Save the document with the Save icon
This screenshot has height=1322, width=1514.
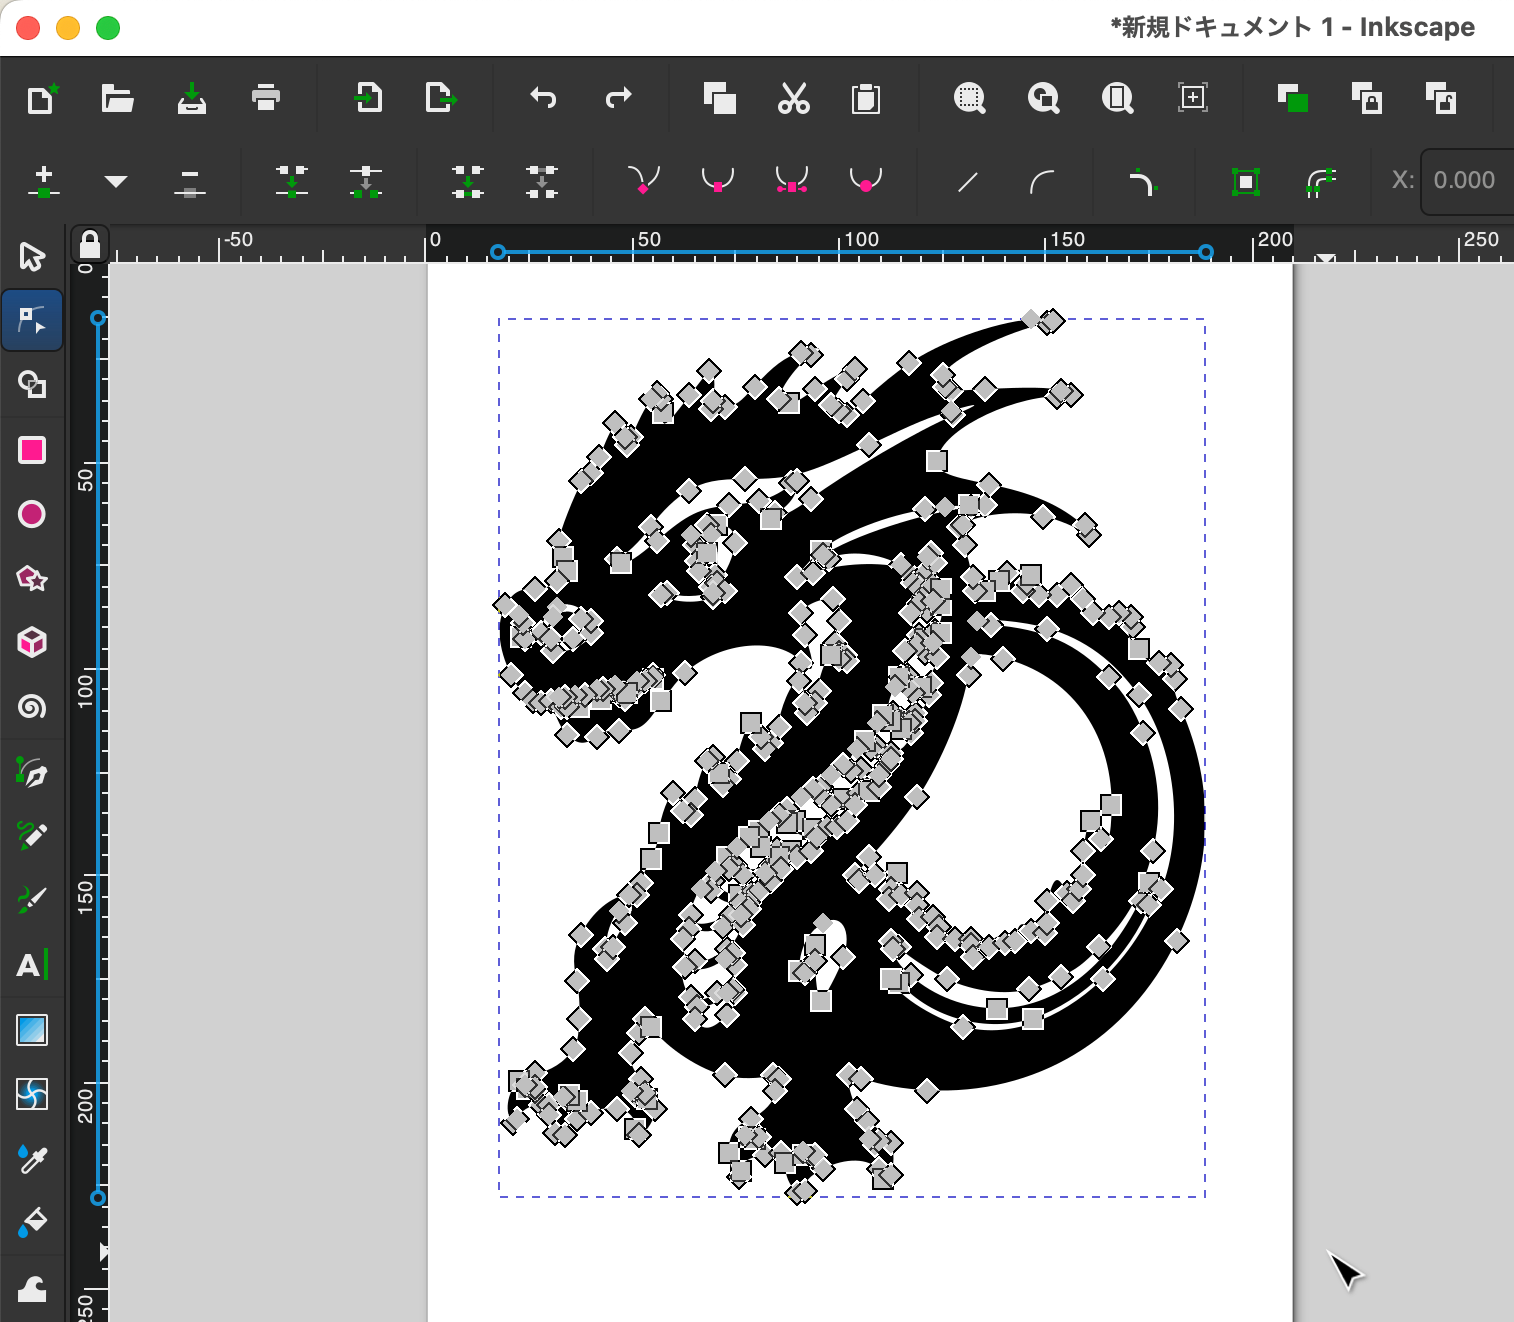192,98
